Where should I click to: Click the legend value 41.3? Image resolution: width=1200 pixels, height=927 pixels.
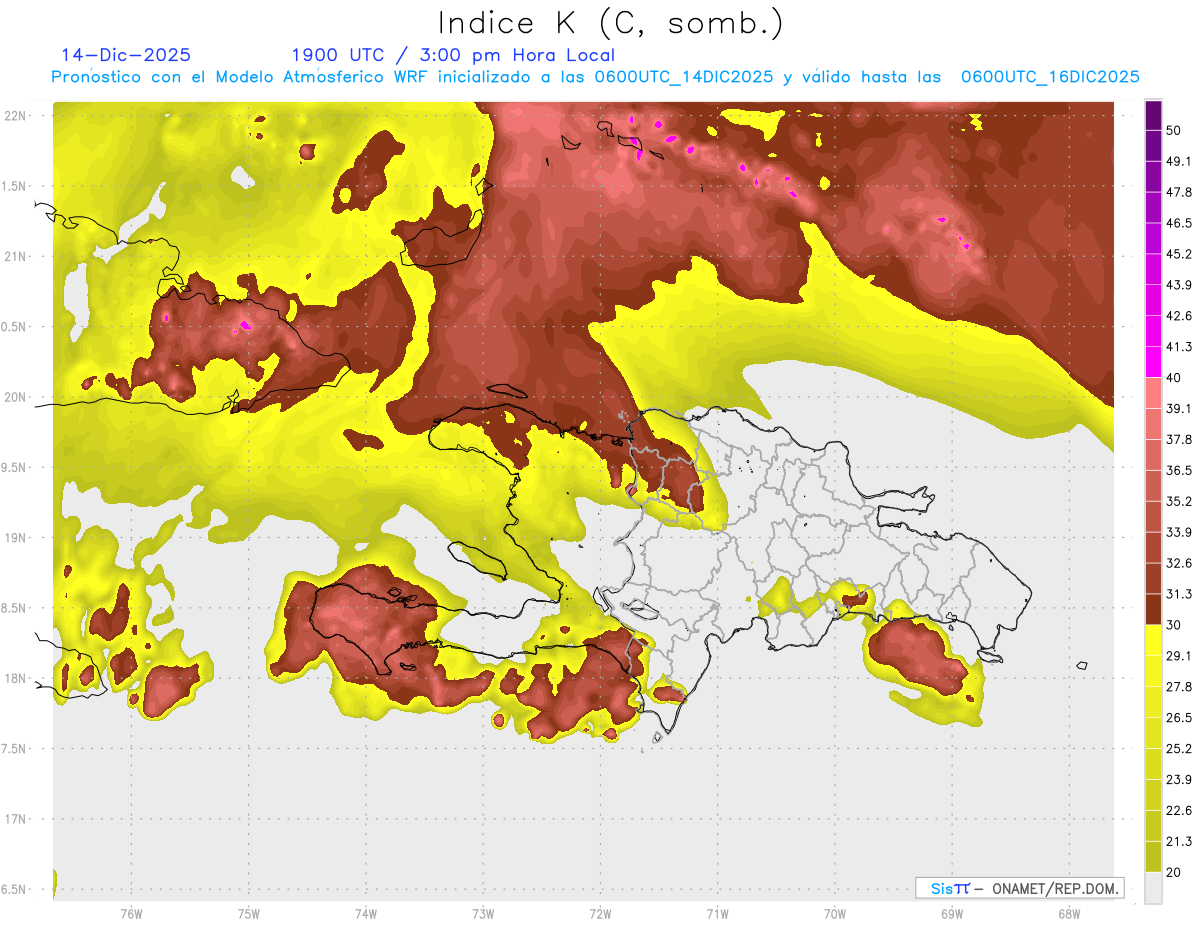pos(1178,347)
